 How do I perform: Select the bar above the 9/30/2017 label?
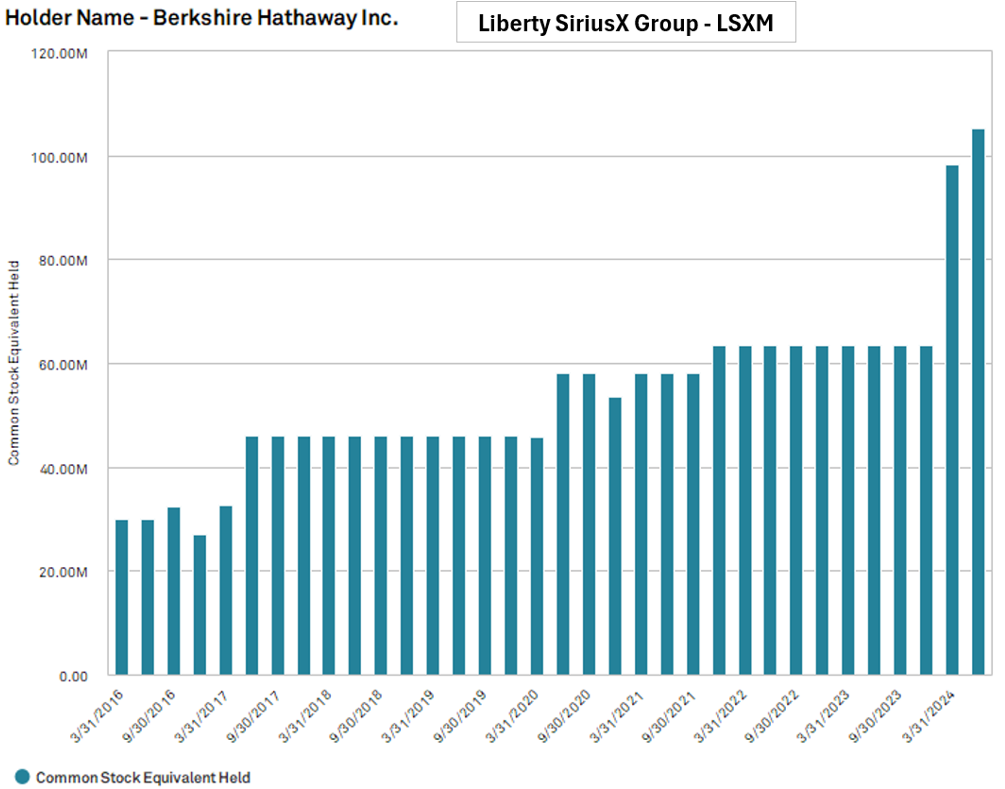(278, 556)
